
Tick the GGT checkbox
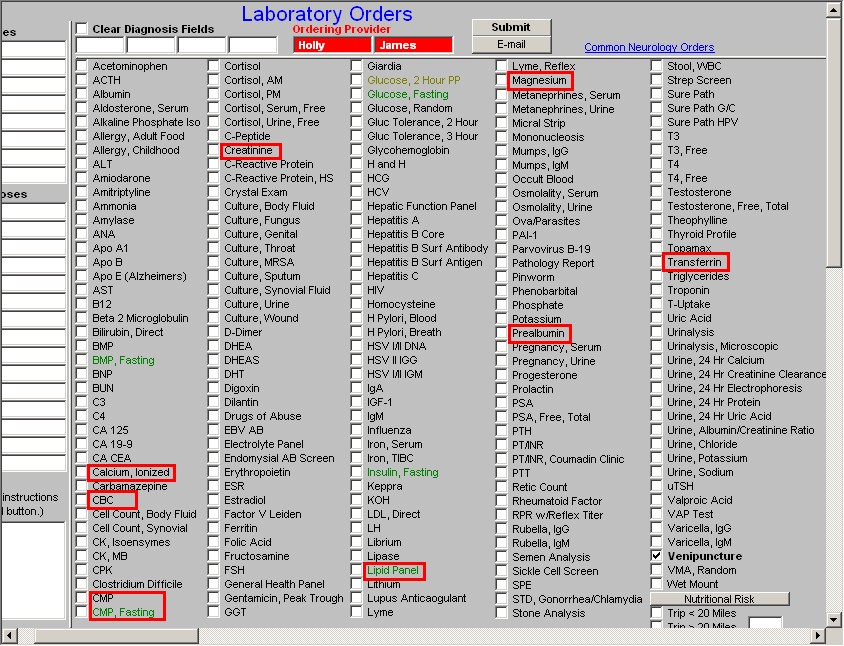(x=214, y=612)
